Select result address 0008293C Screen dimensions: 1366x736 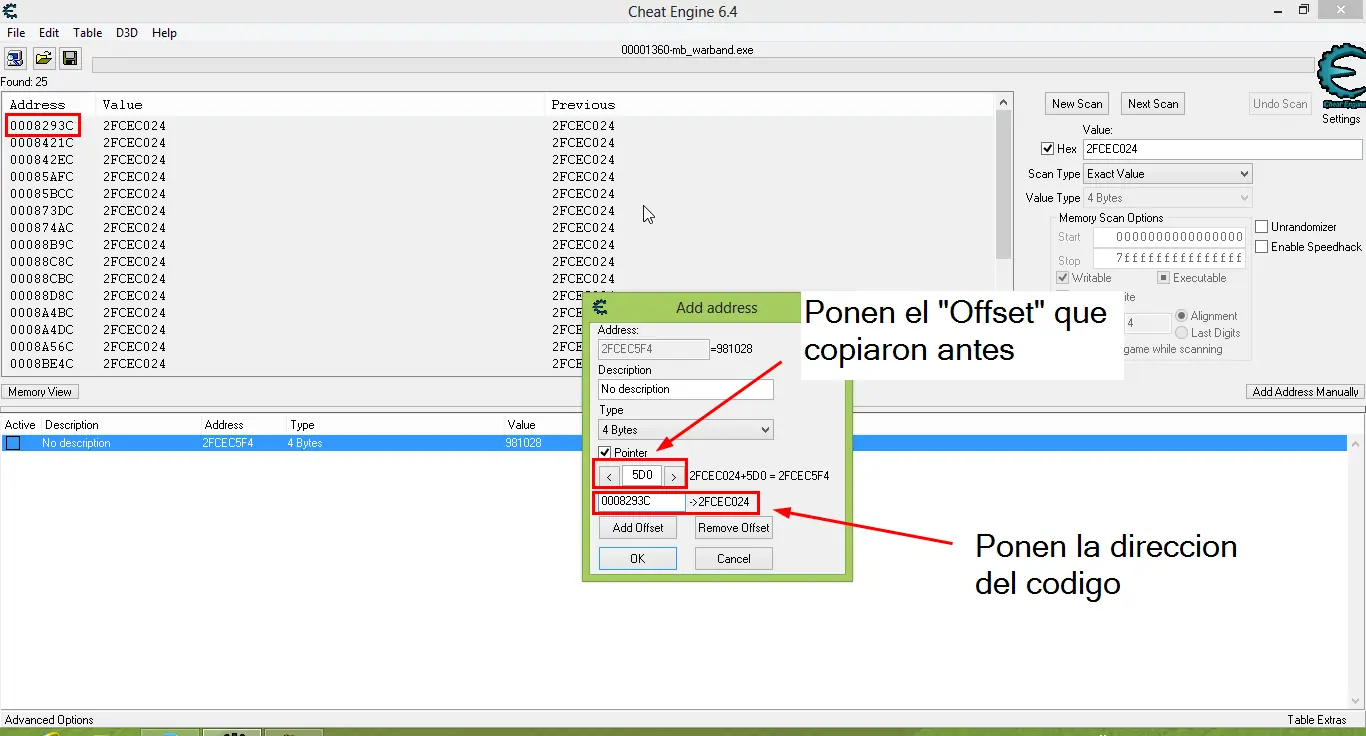[42, 126]
